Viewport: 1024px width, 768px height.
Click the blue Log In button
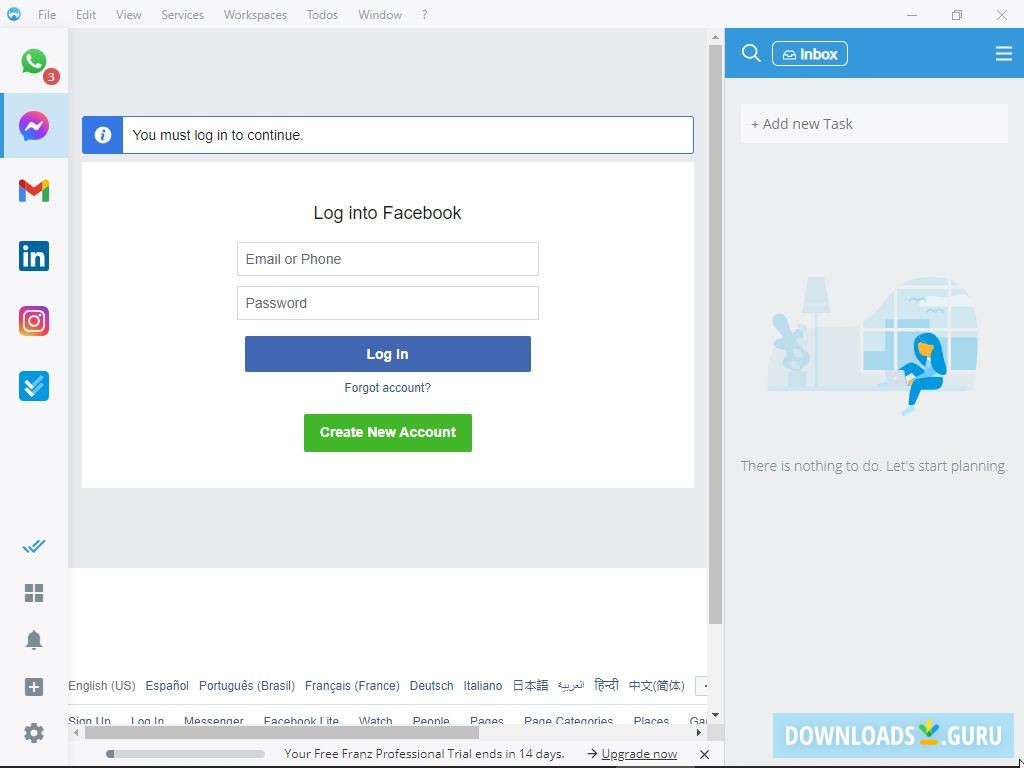point(388,354)
